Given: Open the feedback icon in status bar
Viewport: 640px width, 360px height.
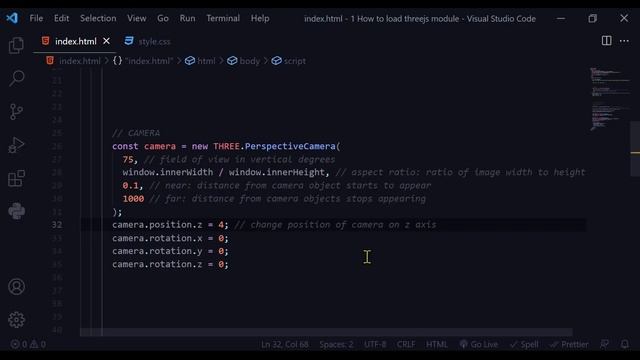Looking at the screenshot, I should point(604,344).
